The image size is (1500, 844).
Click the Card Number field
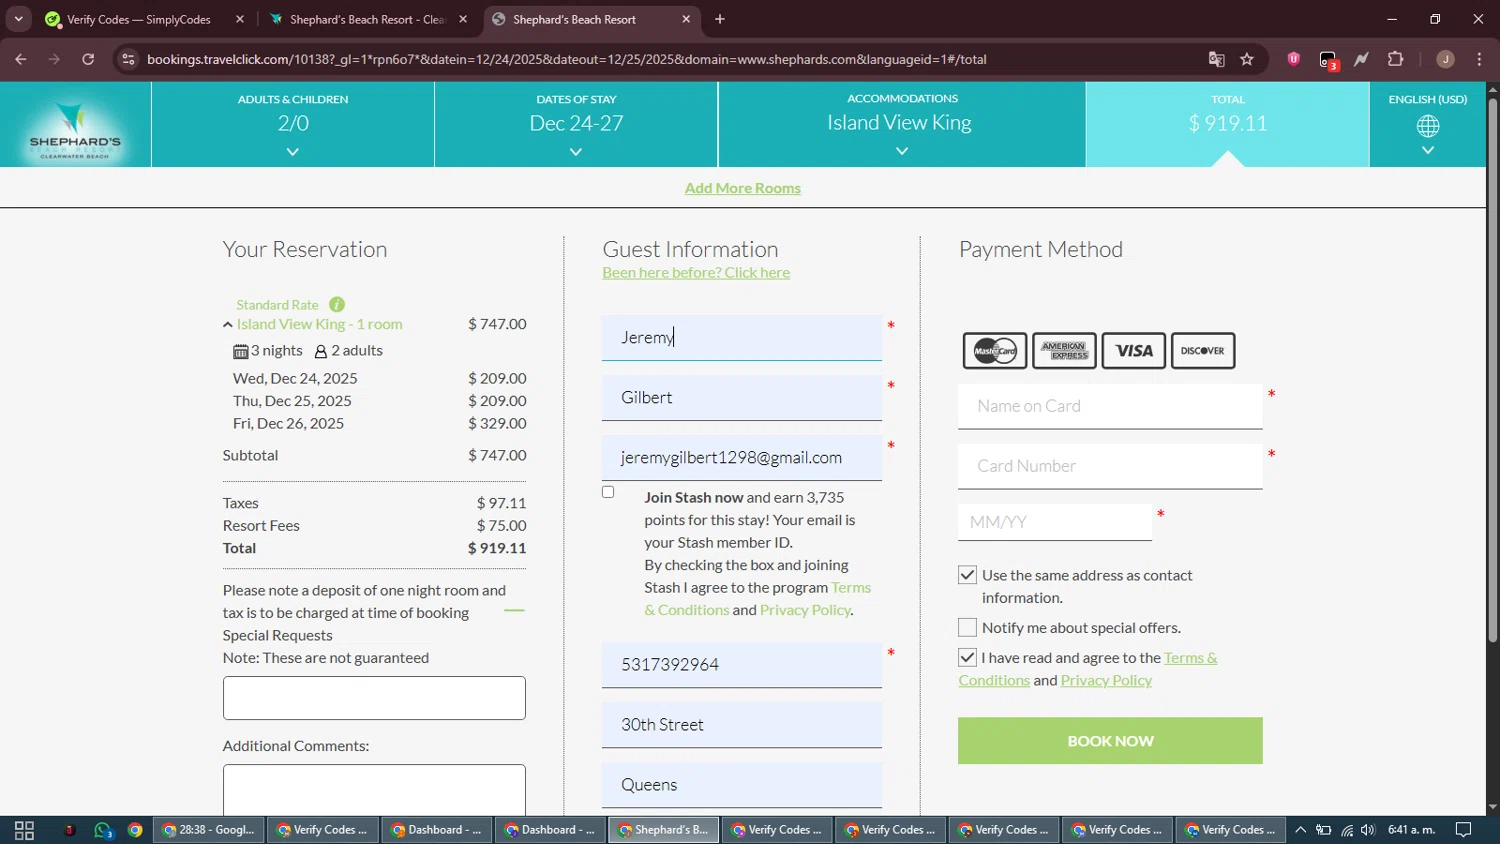click(x=1110, y=466)
